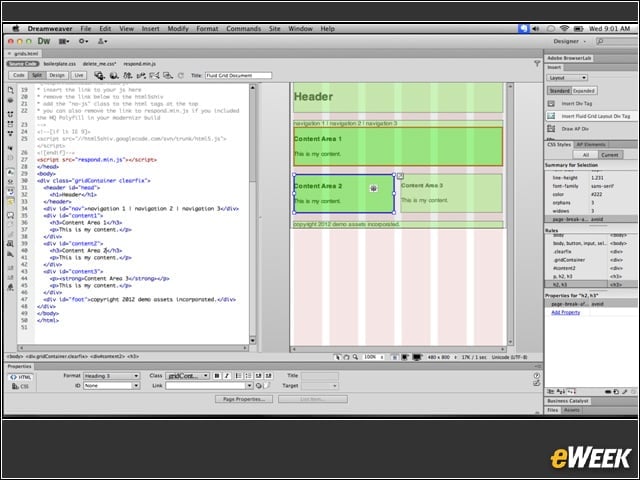Click the Unordered List icon in Properties
This screenshot has width=640, height=480.
click(x=238, y=376)
